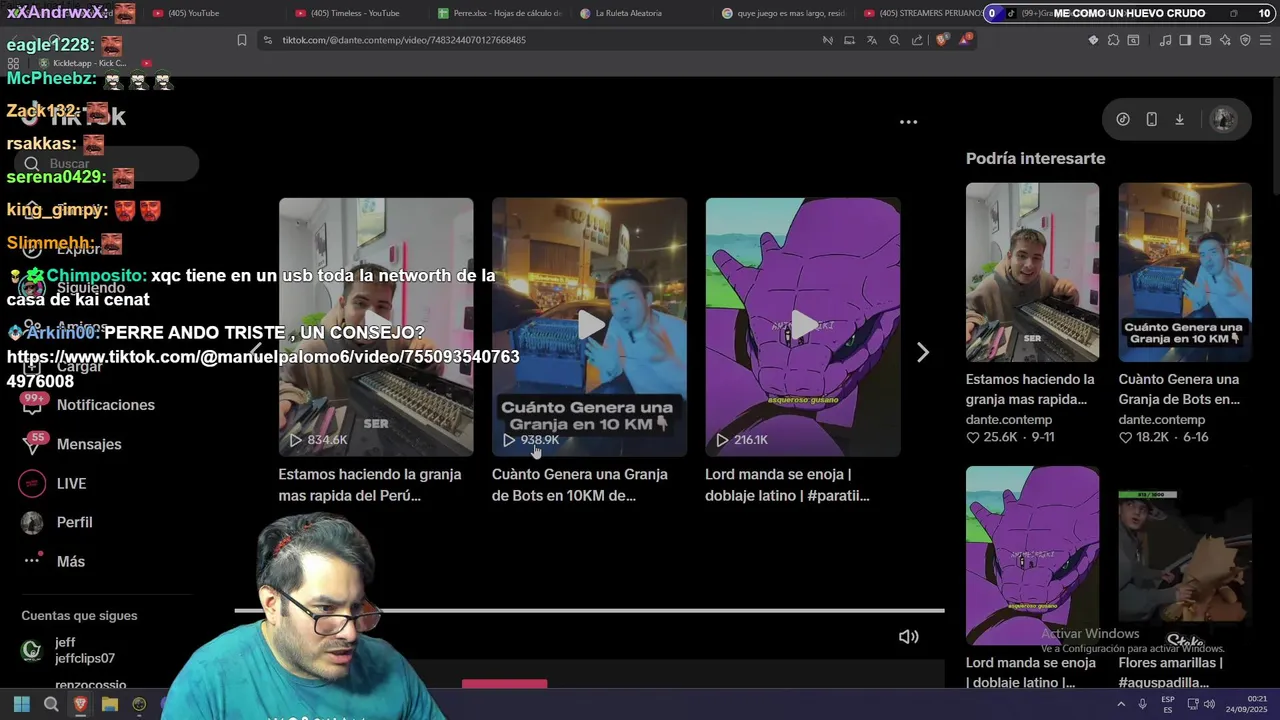Image resolution: width=1280 pixels, height=720 pixels.
Task: Click the share page icon in address bar
Action: (917, 40)
